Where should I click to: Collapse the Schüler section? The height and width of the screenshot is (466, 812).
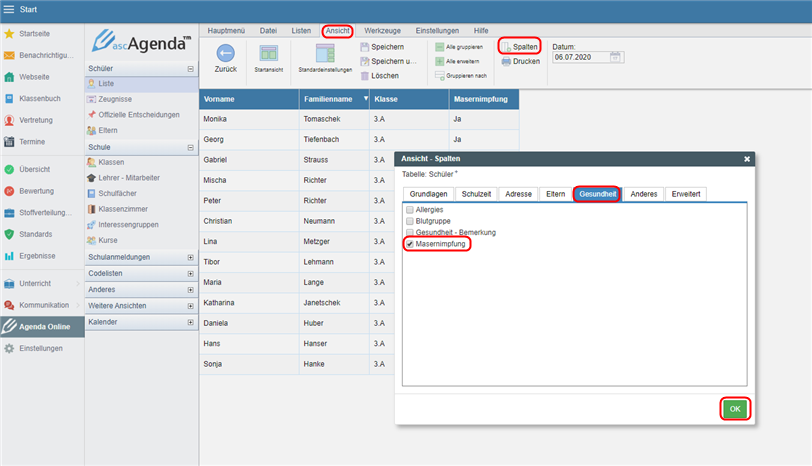[191, 69]
